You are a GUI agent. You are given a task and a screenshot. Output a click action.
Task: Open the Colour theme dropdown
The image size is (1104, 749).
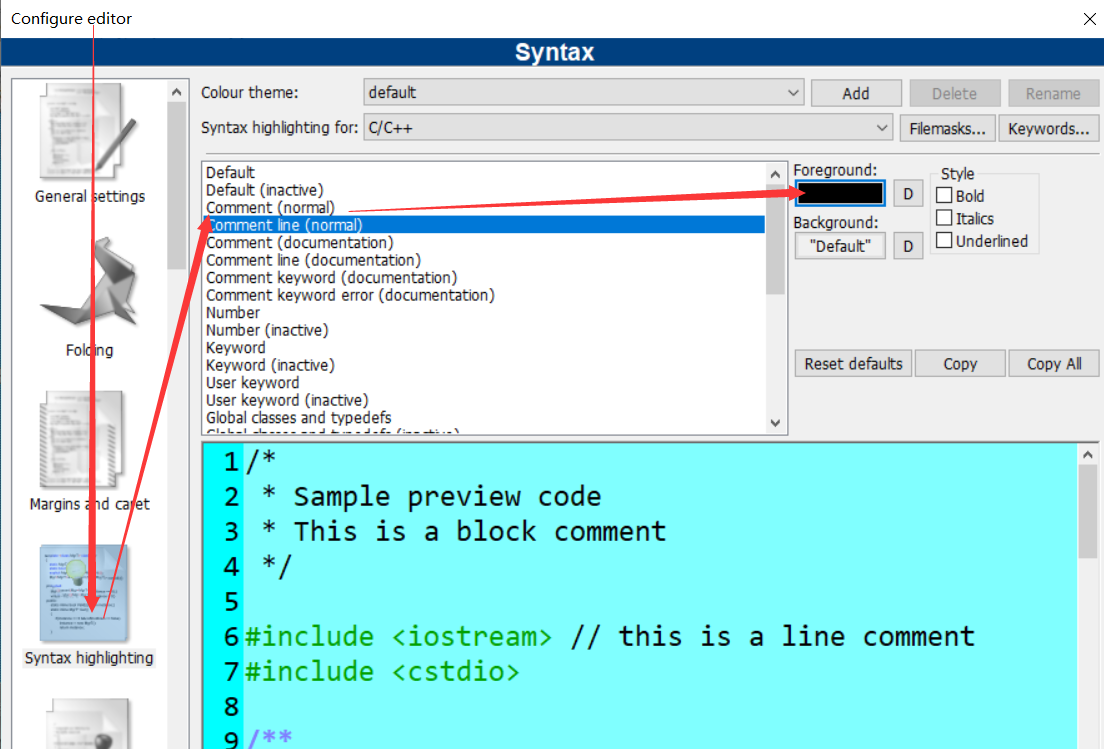point(584,93)
